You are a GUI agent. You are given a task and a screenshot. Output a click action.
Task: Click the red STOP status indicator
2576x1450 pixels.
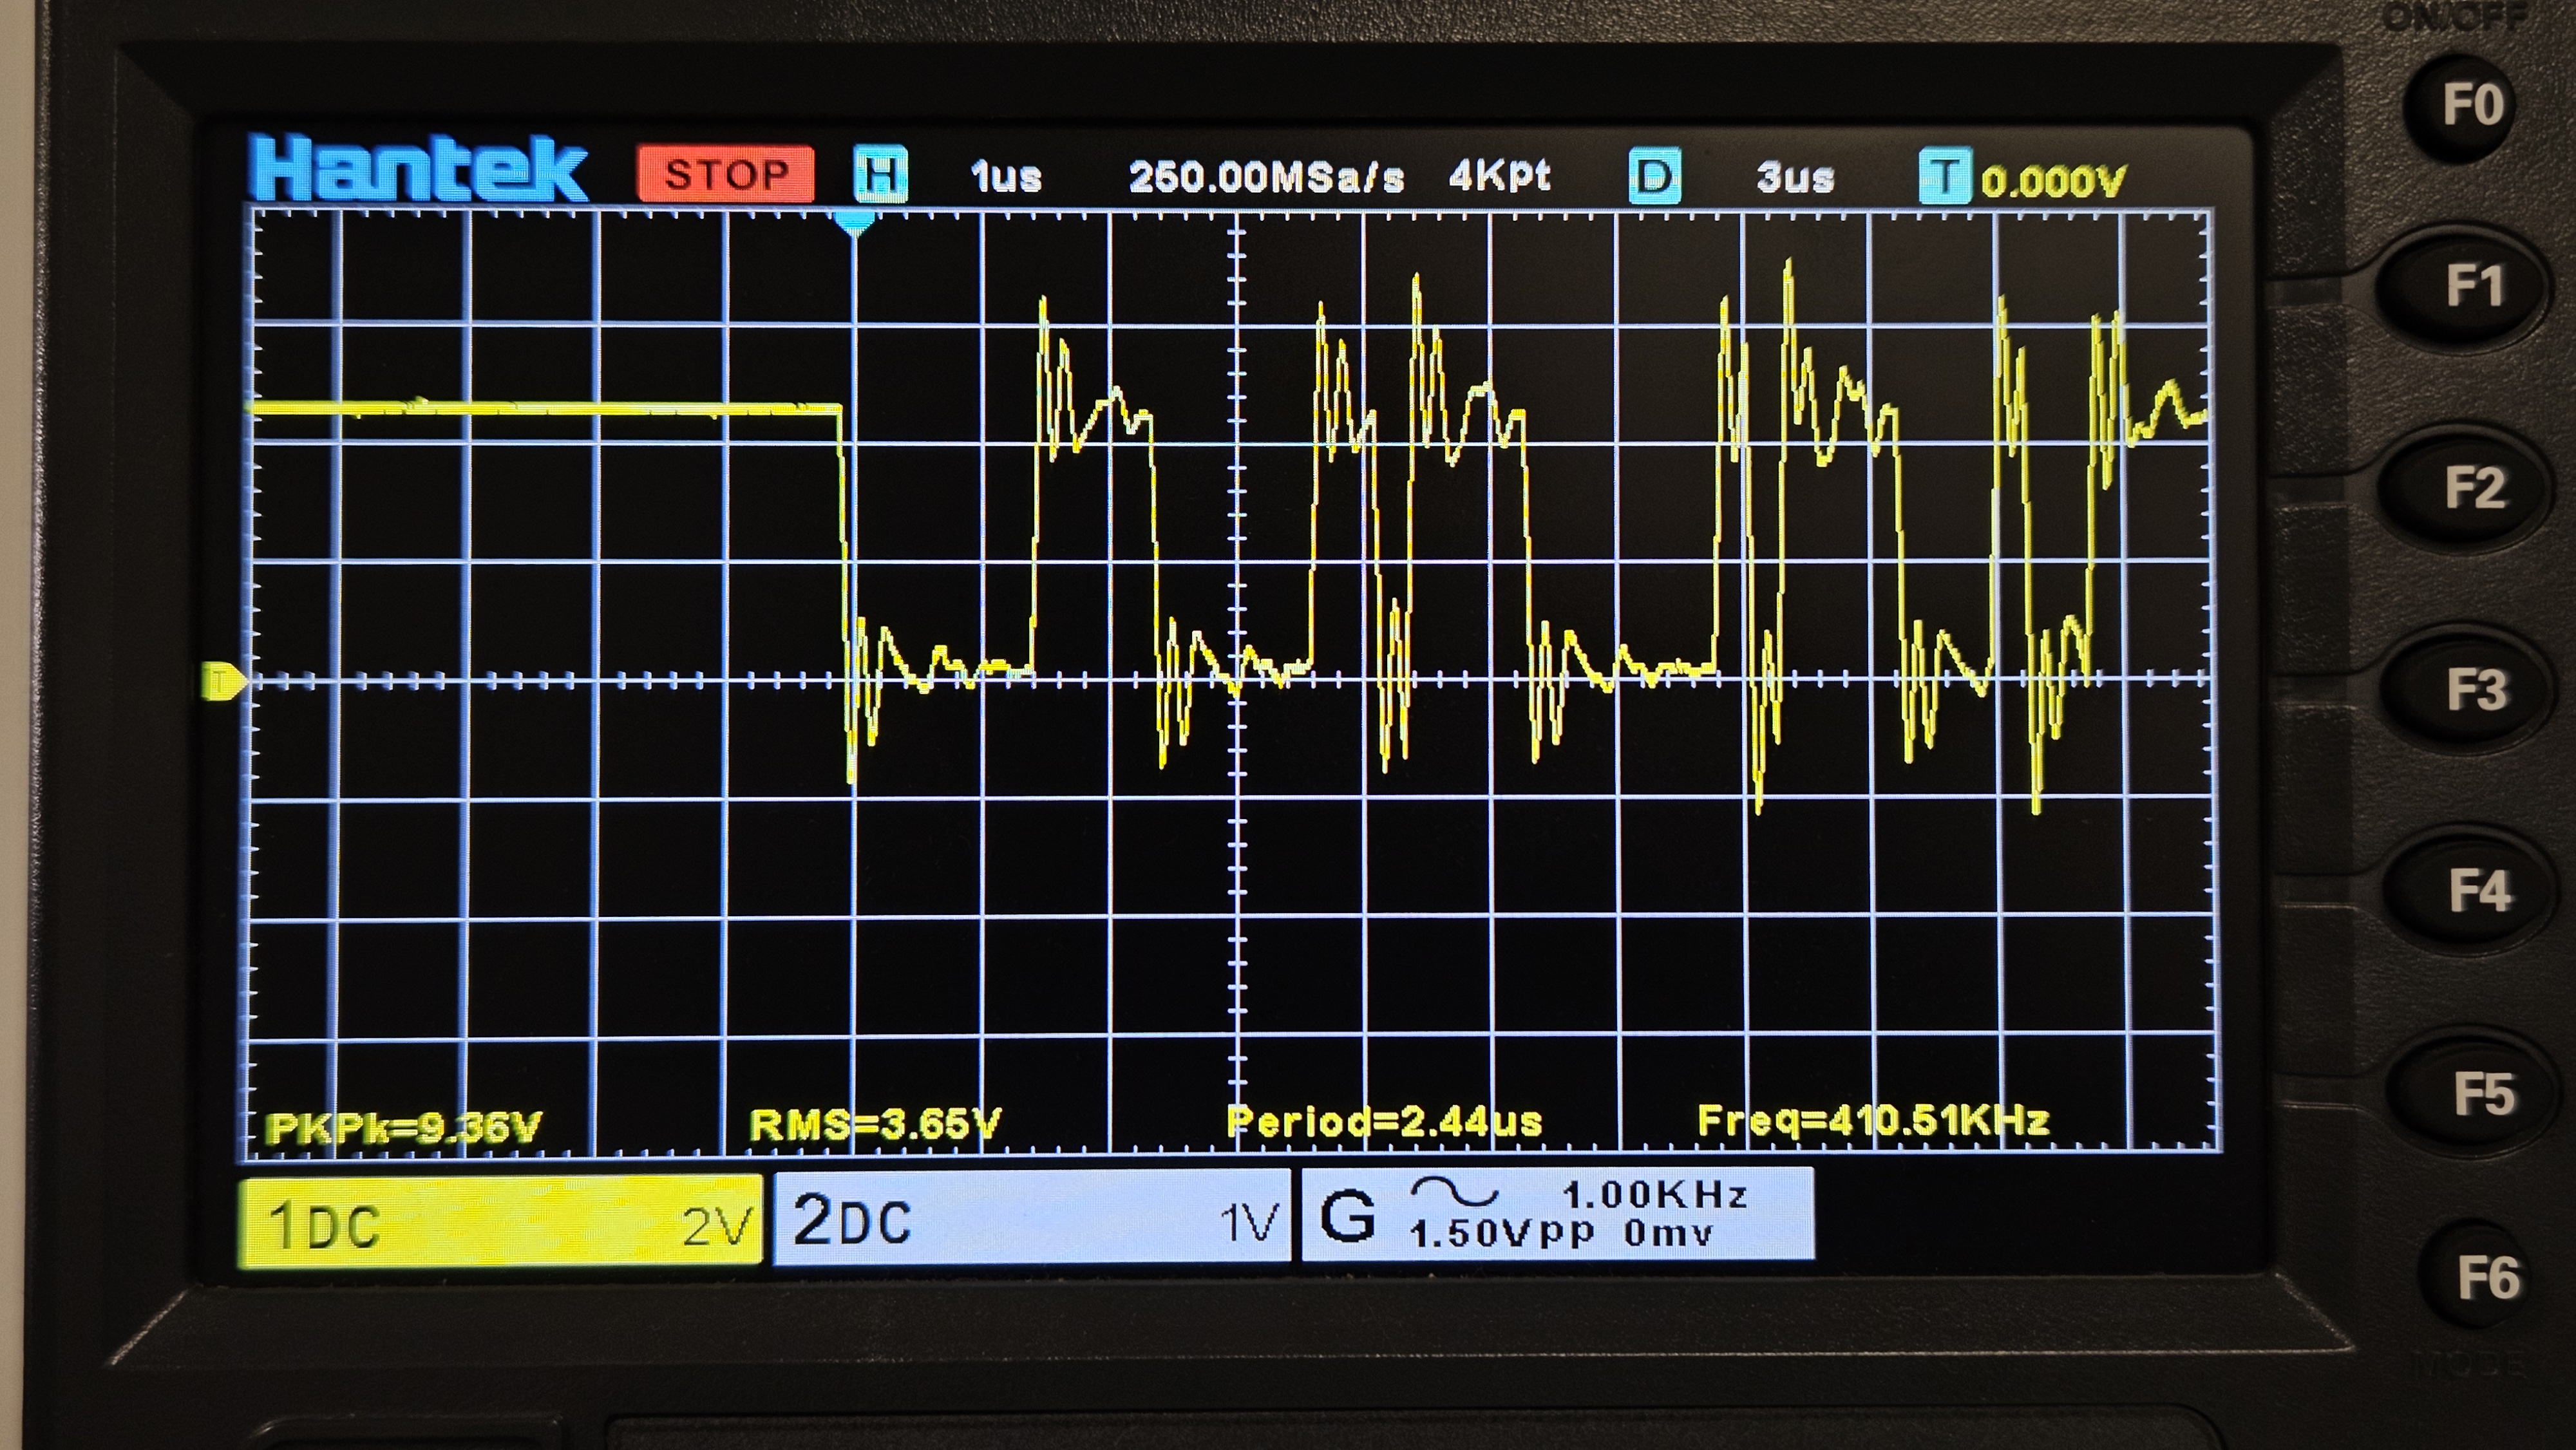pos(726,174)
